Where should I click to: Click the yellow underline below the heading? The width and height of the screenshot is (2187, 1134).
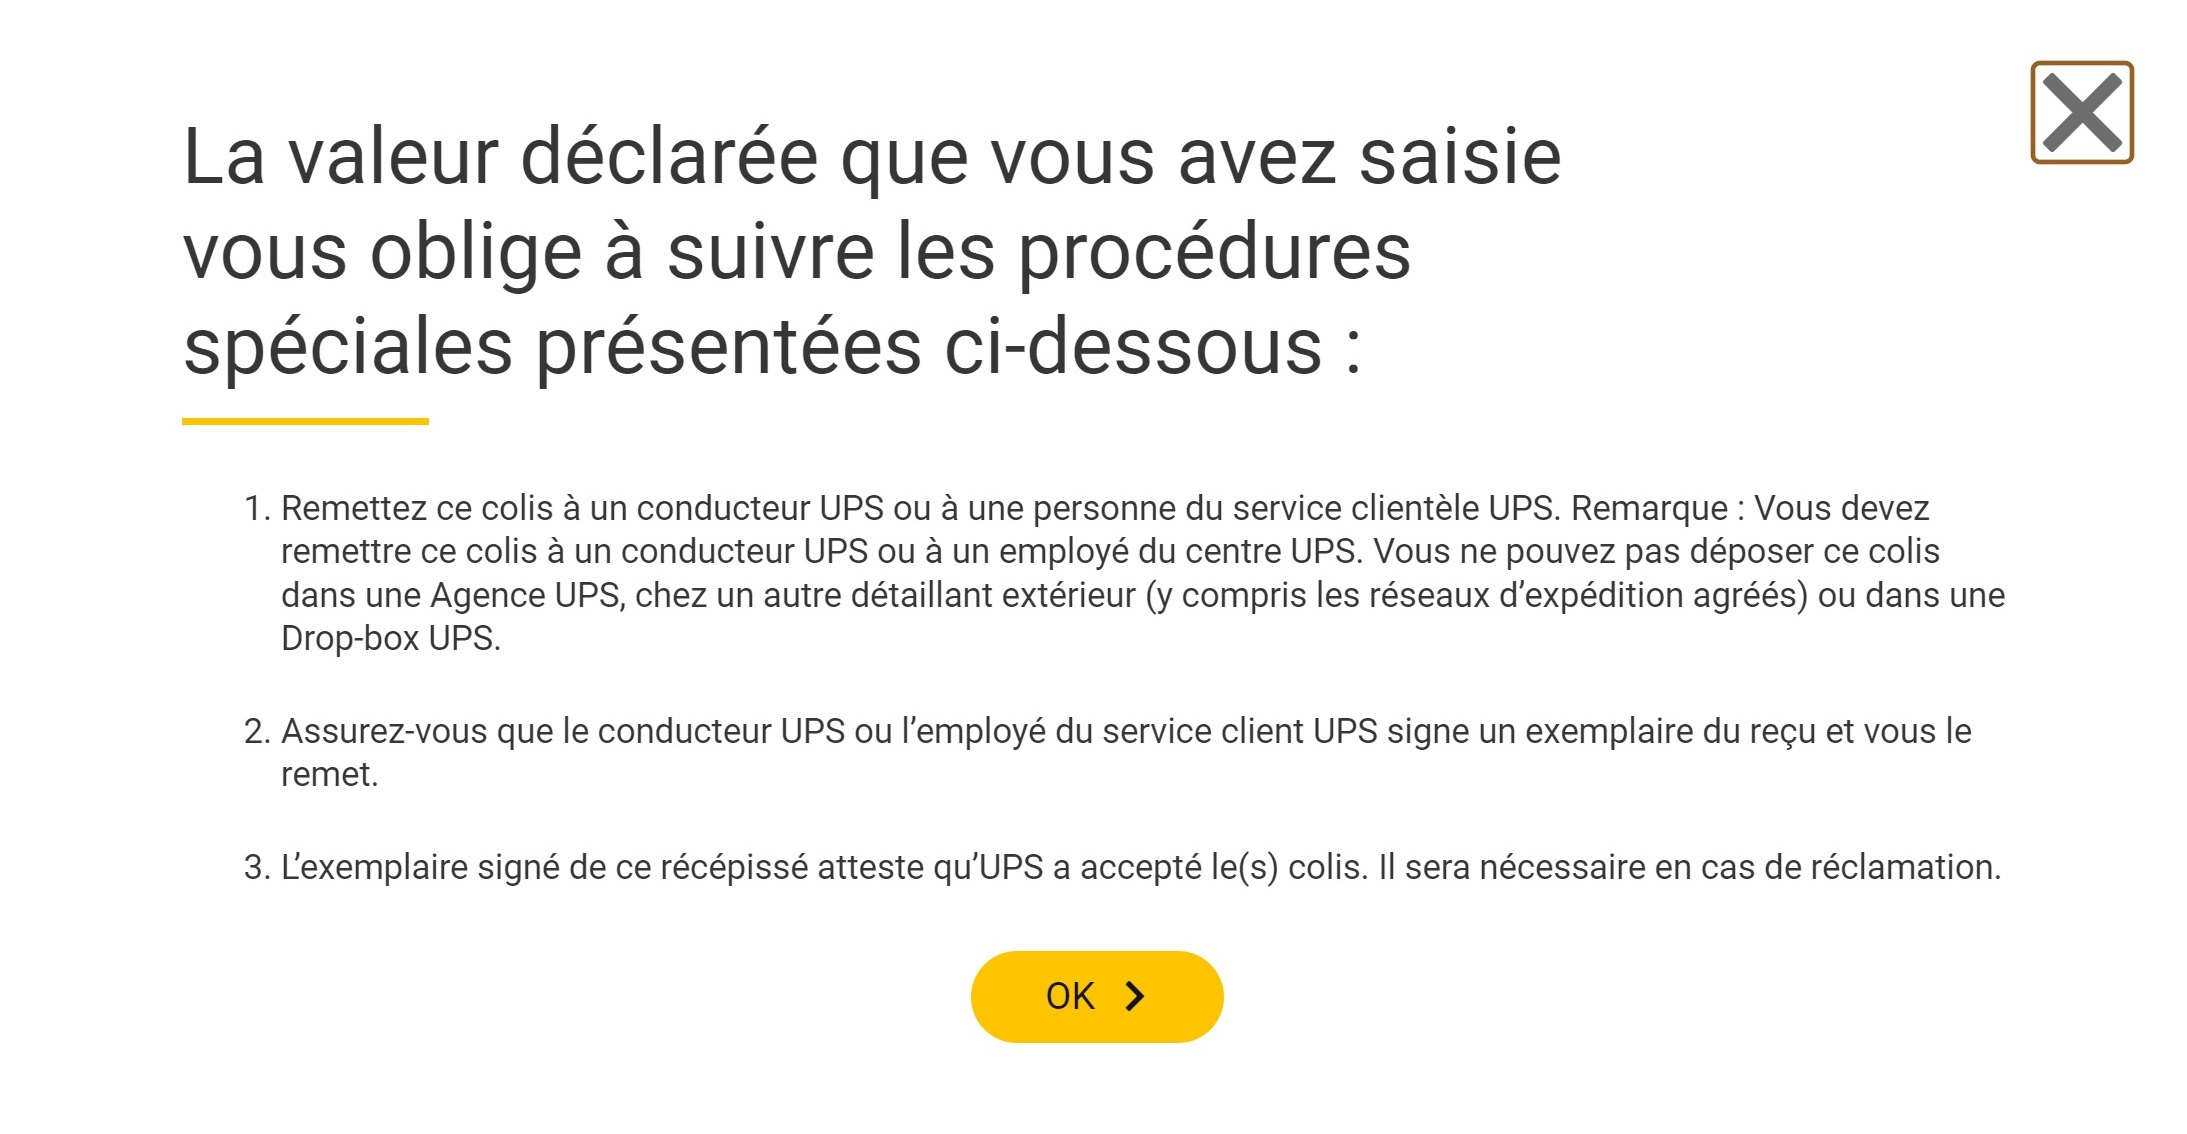point(305,422)
